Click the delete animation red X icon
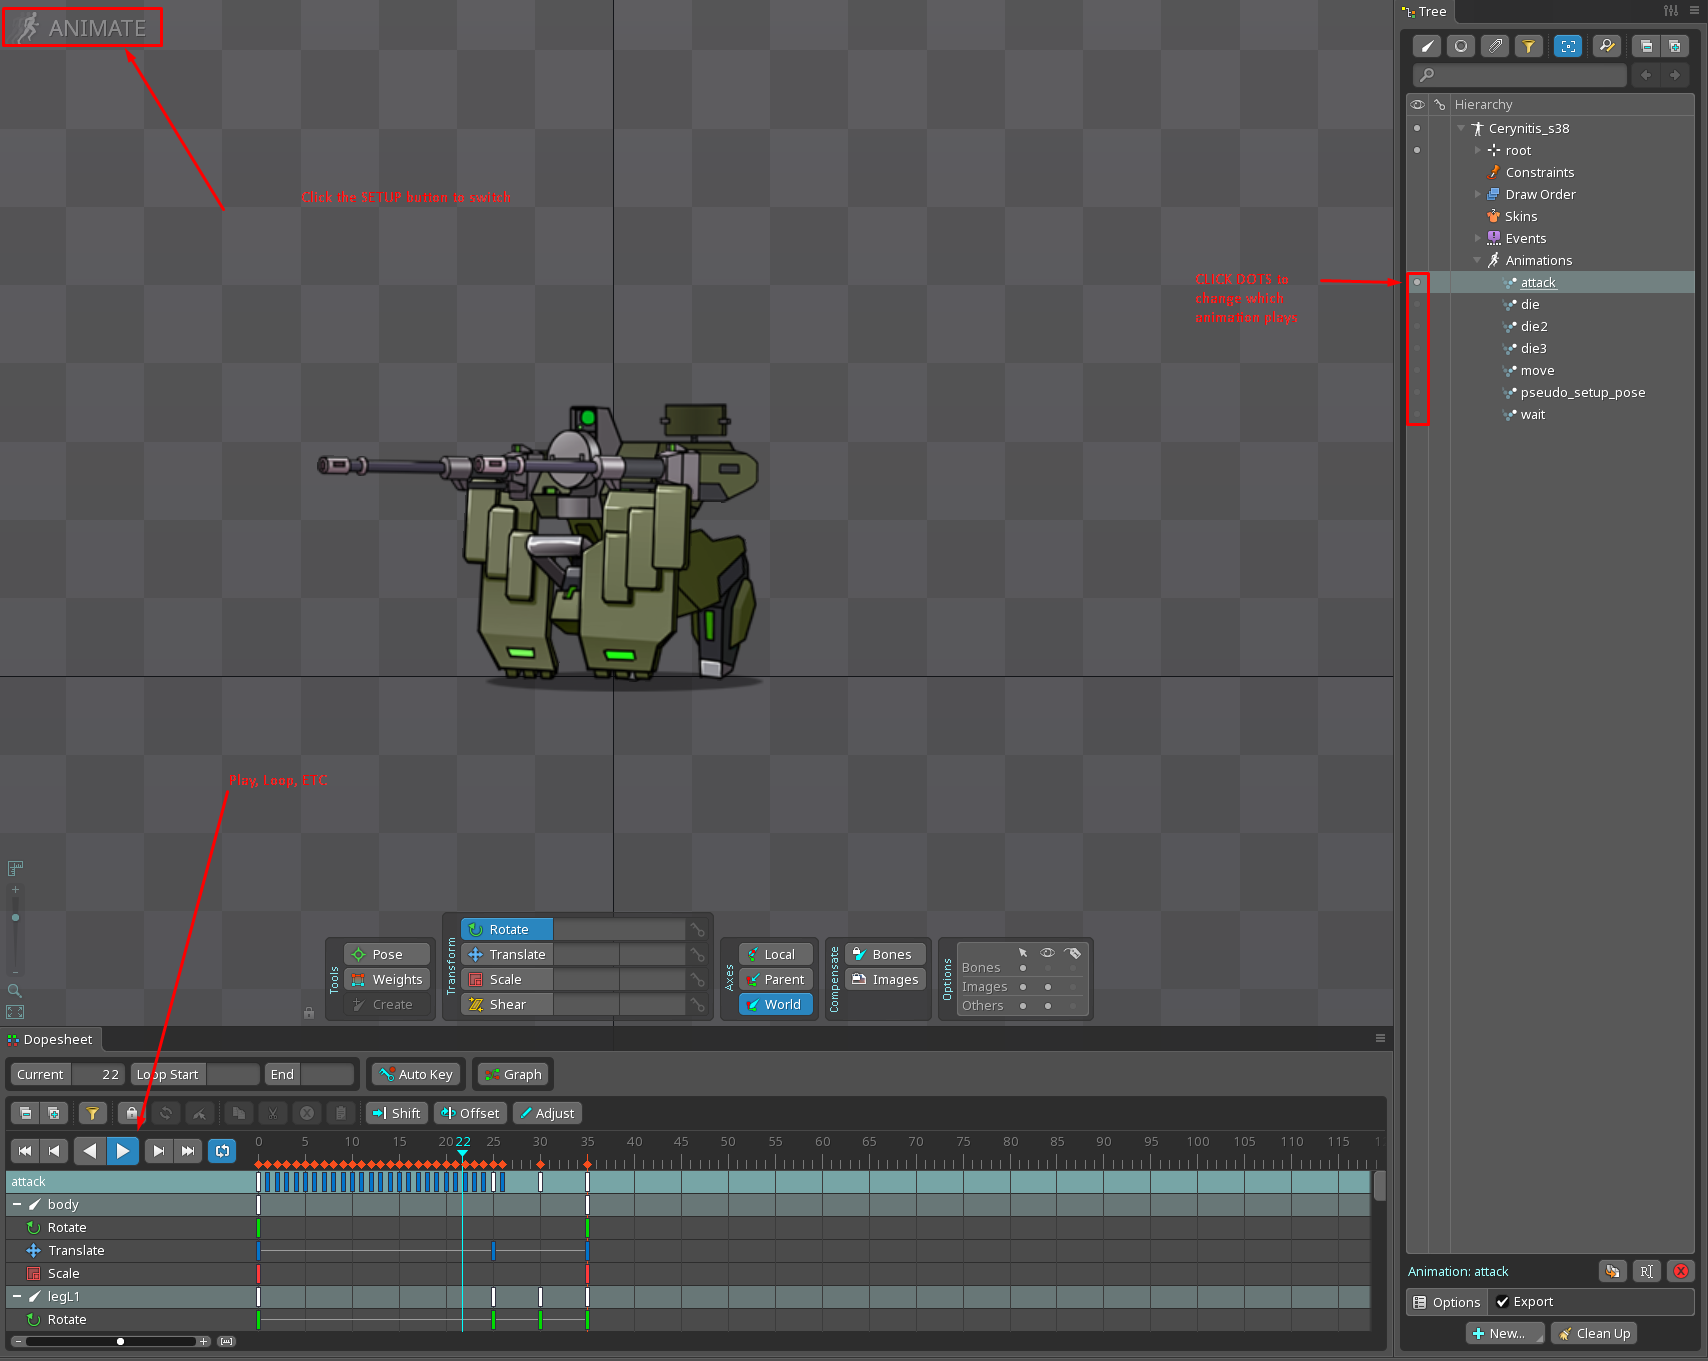The image size is (1708, 1361). [1681, 1271]
